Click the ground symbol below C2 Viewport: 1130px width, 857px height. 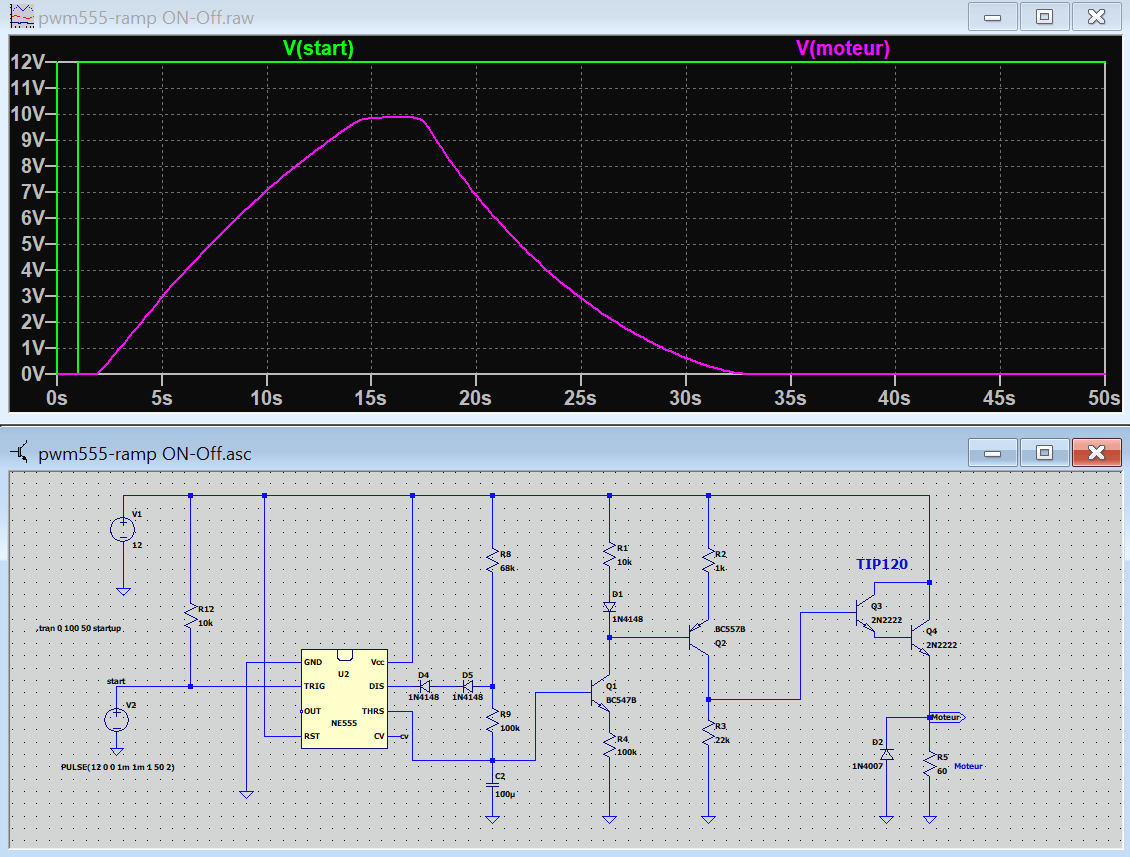(493, 820)
